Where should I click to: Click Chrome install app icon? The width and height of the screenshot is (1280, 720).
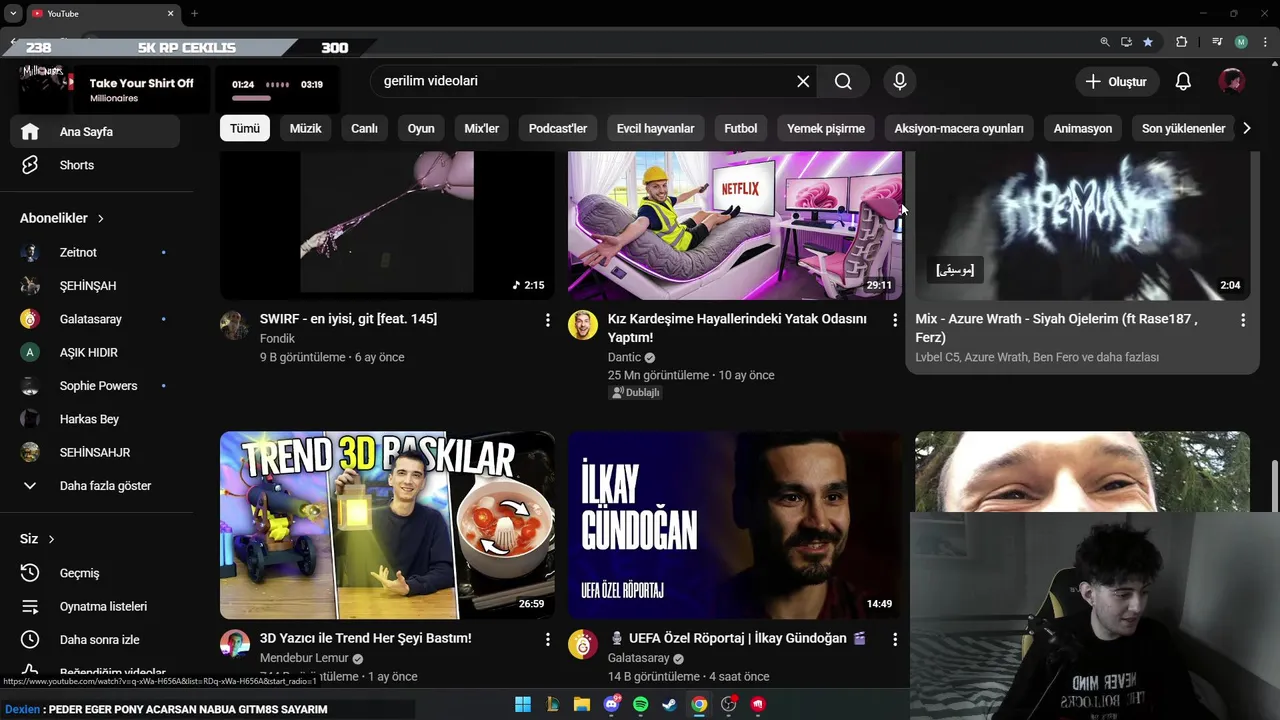1126,42
